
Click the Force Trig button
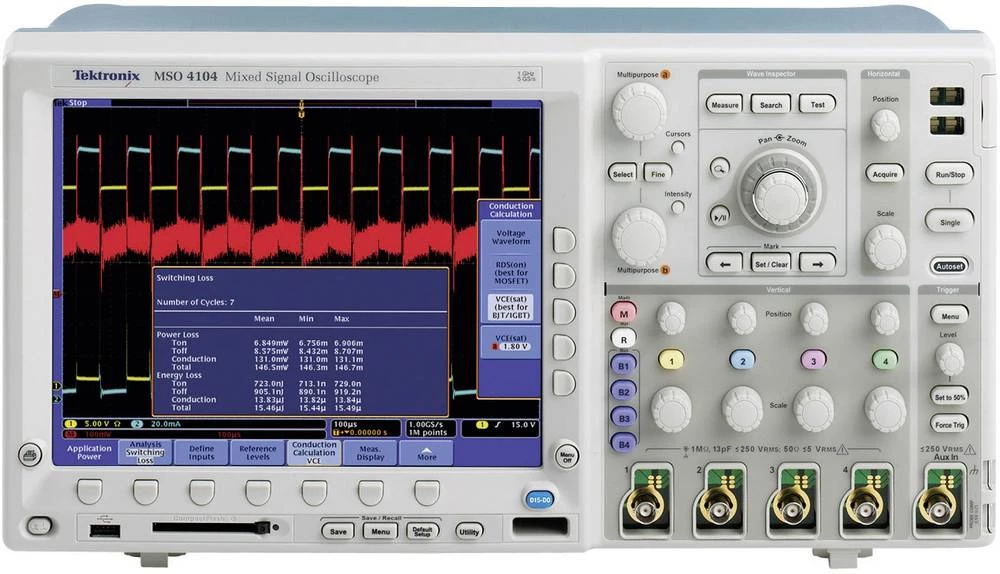tap(949, 424)
